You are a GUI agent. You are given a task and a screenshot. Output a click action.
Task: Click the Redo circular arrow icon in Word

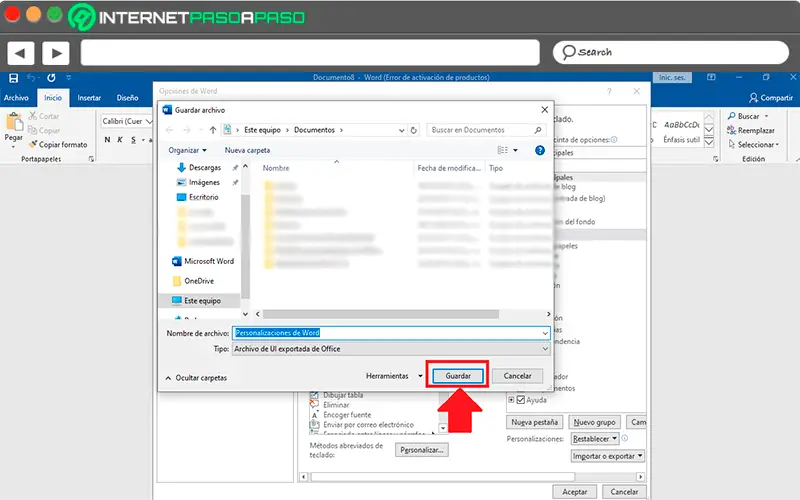tap(51, 78)
